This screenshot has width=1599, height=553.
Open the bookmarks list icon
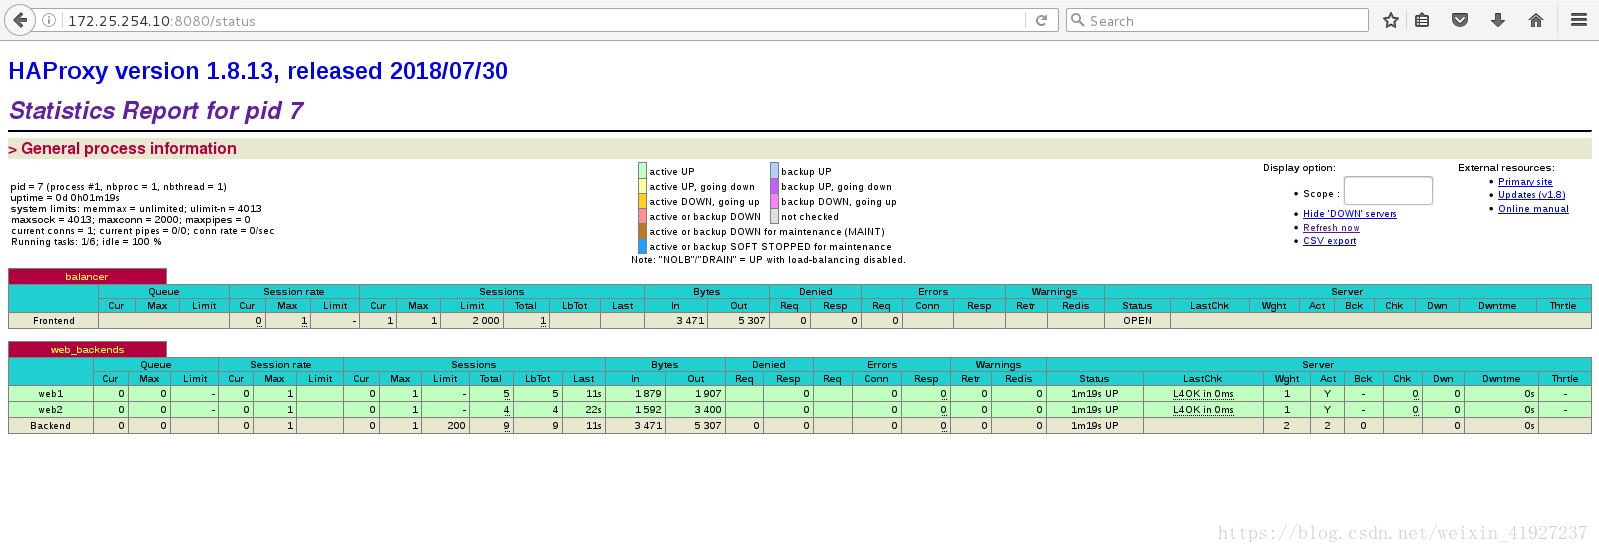(1422, 20)
